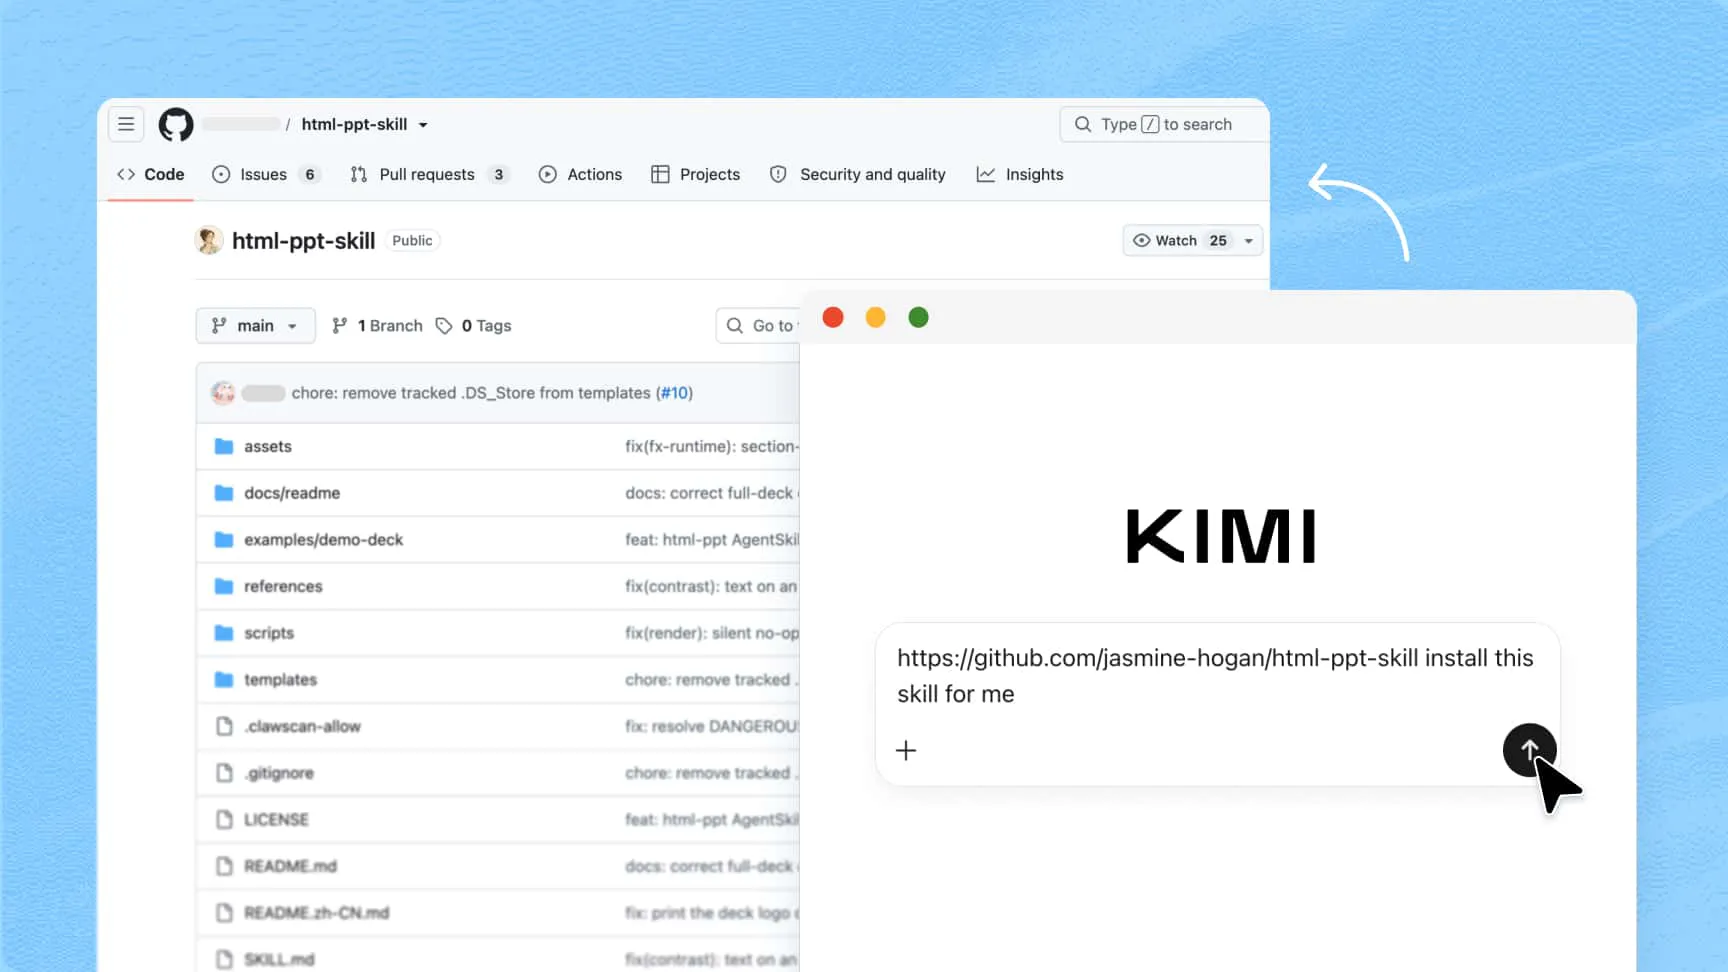Screen dimensions: 1728x972
Task: Open the SKILL.md file
Action: tap(279, 960)
